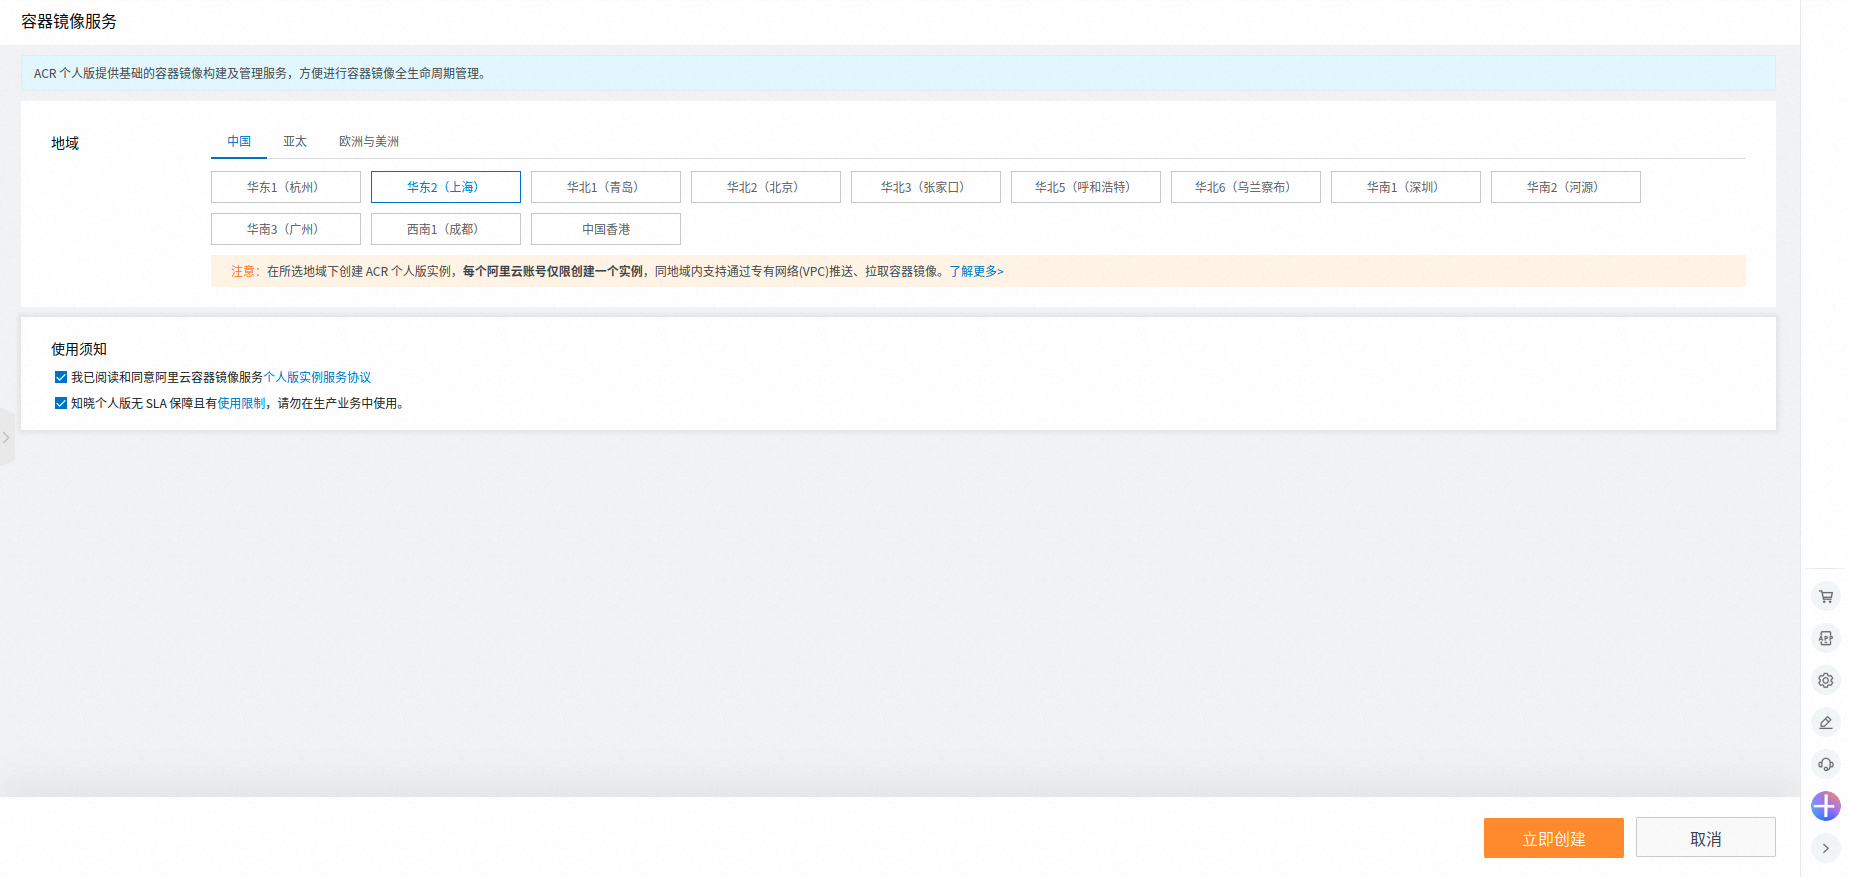The width and height of the screenshot is (1849, 877).
Task: Open the mobile APP icon in sidebar
Action: (1825, 638)
